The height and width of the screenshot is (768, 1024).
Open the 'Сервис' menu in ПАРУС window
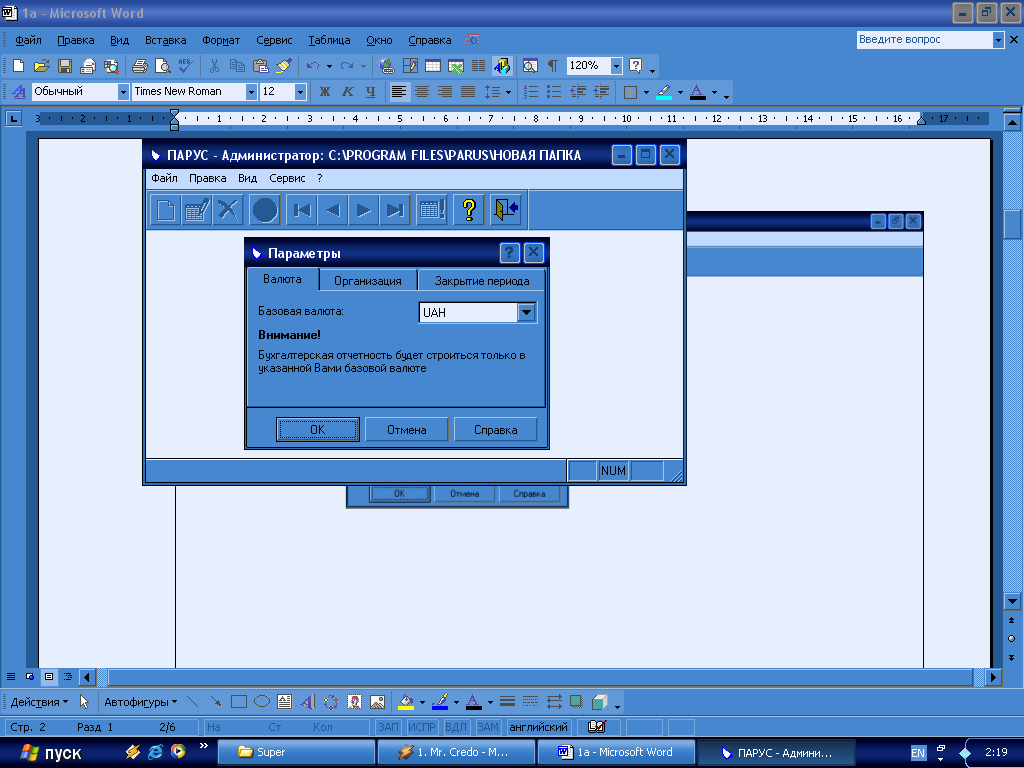pyautogui.click(x=287, y=178)
